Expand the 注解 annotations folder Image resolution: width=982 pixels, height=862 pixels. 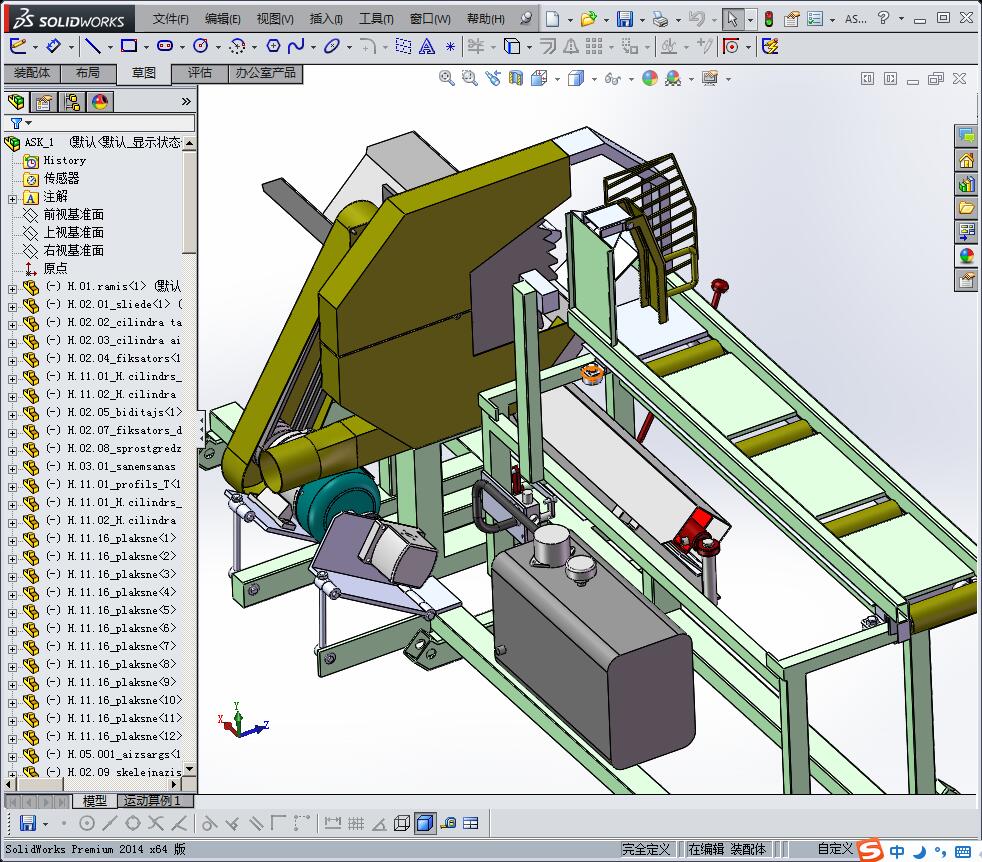12,197
